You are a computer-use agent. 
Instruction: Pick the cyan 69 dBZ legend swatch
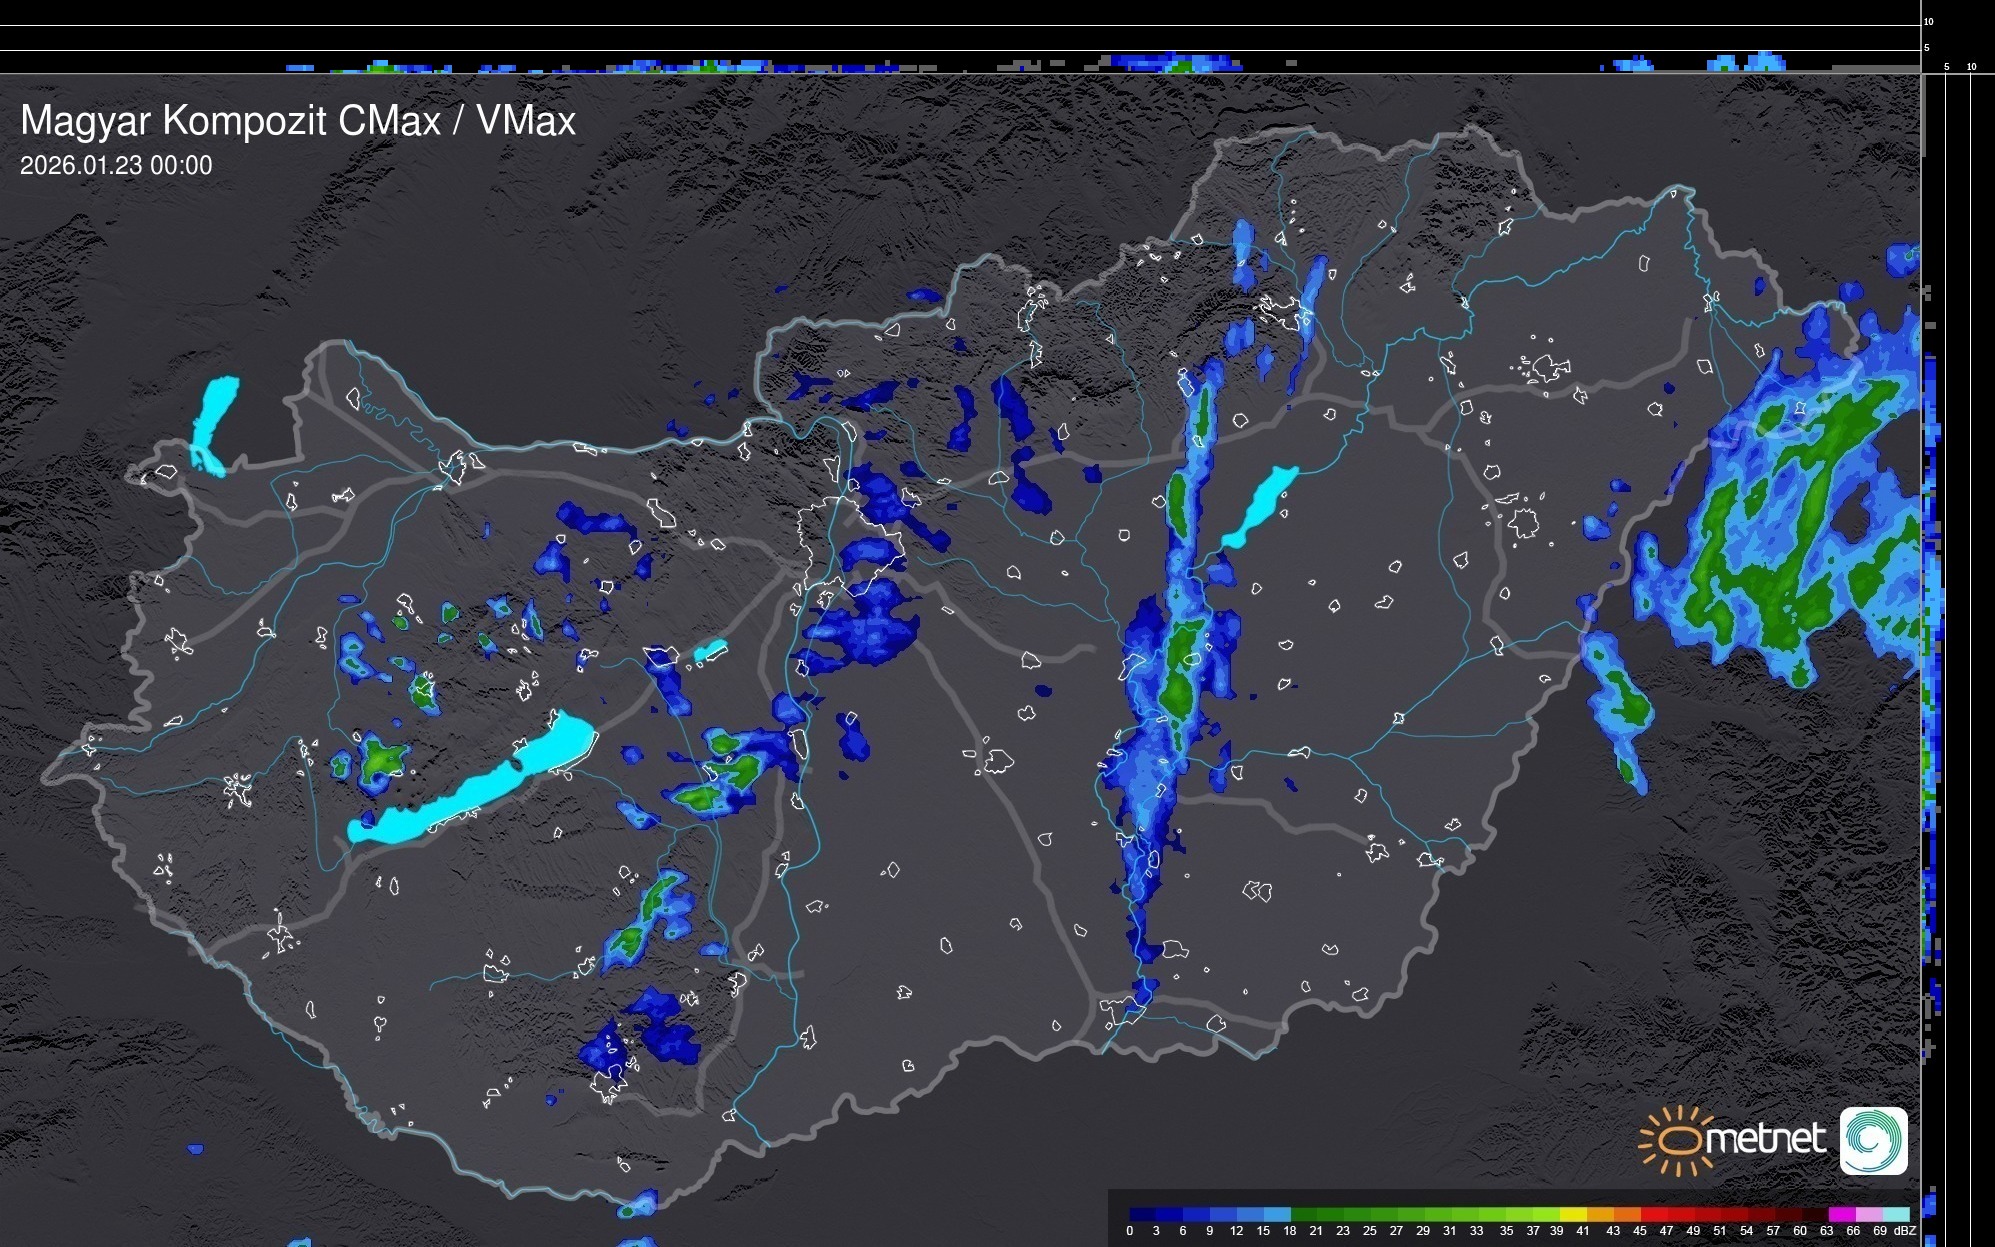[1895, 1214]
